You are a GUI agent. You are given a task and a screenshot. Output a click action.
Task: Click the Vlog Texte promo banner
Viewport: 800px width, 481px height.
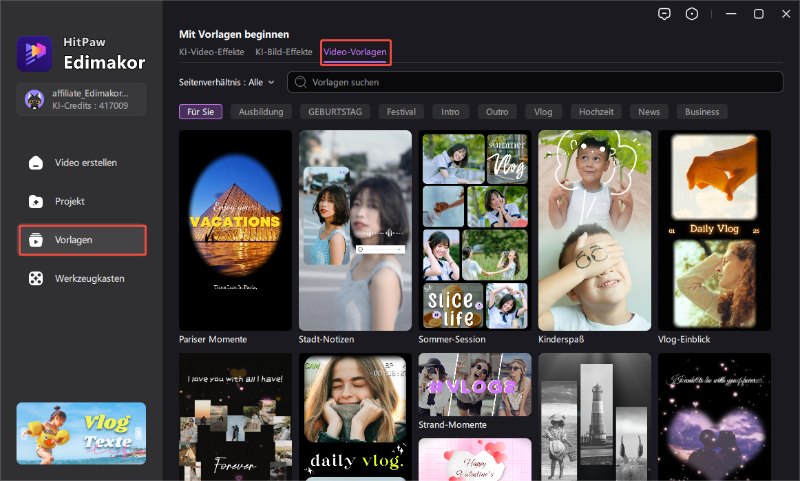point(81,433)
